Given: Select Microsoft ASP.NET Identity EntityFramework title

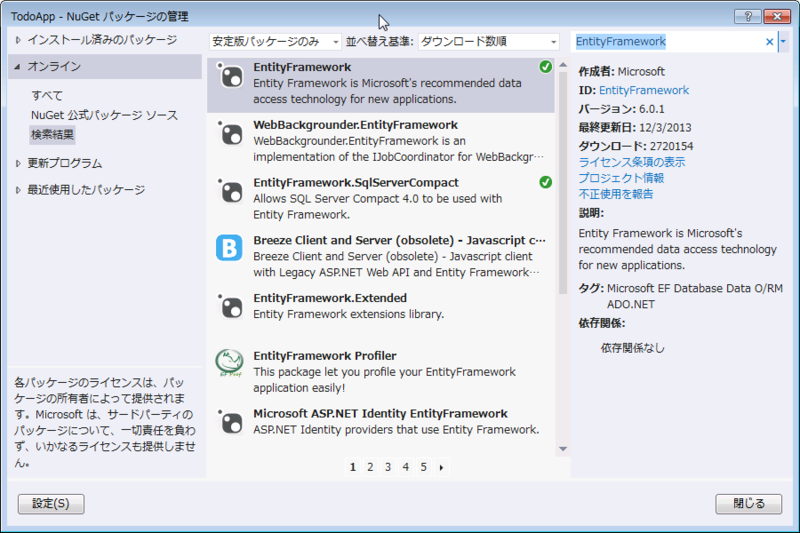Looking at the screenshot, I should tap(380, 413).
